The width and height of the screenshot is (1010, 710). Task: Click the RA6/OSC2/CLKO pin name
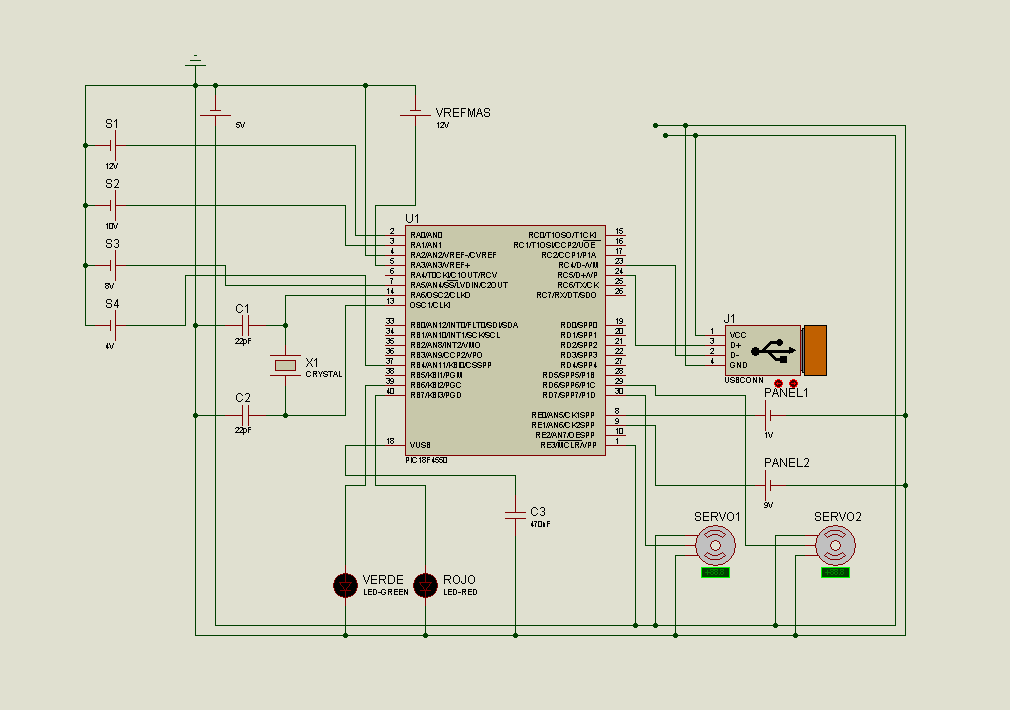point(440,295)
